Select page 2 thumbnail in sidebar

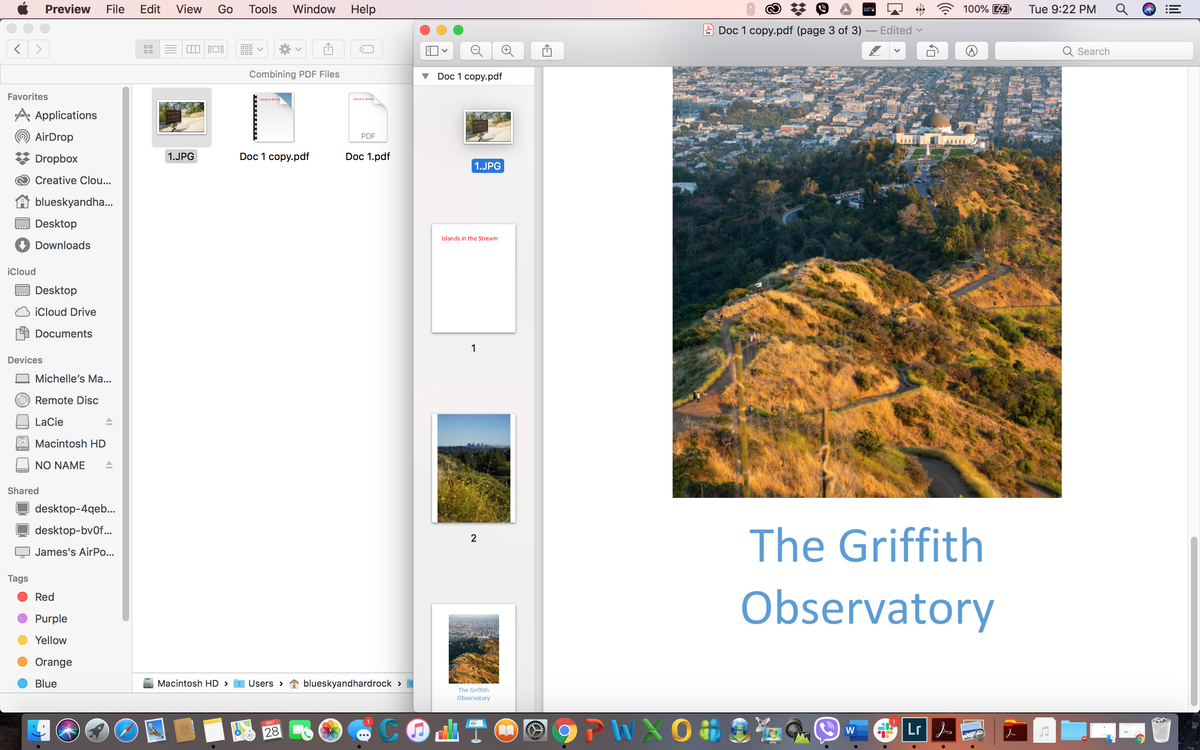(x=473, y=468)
